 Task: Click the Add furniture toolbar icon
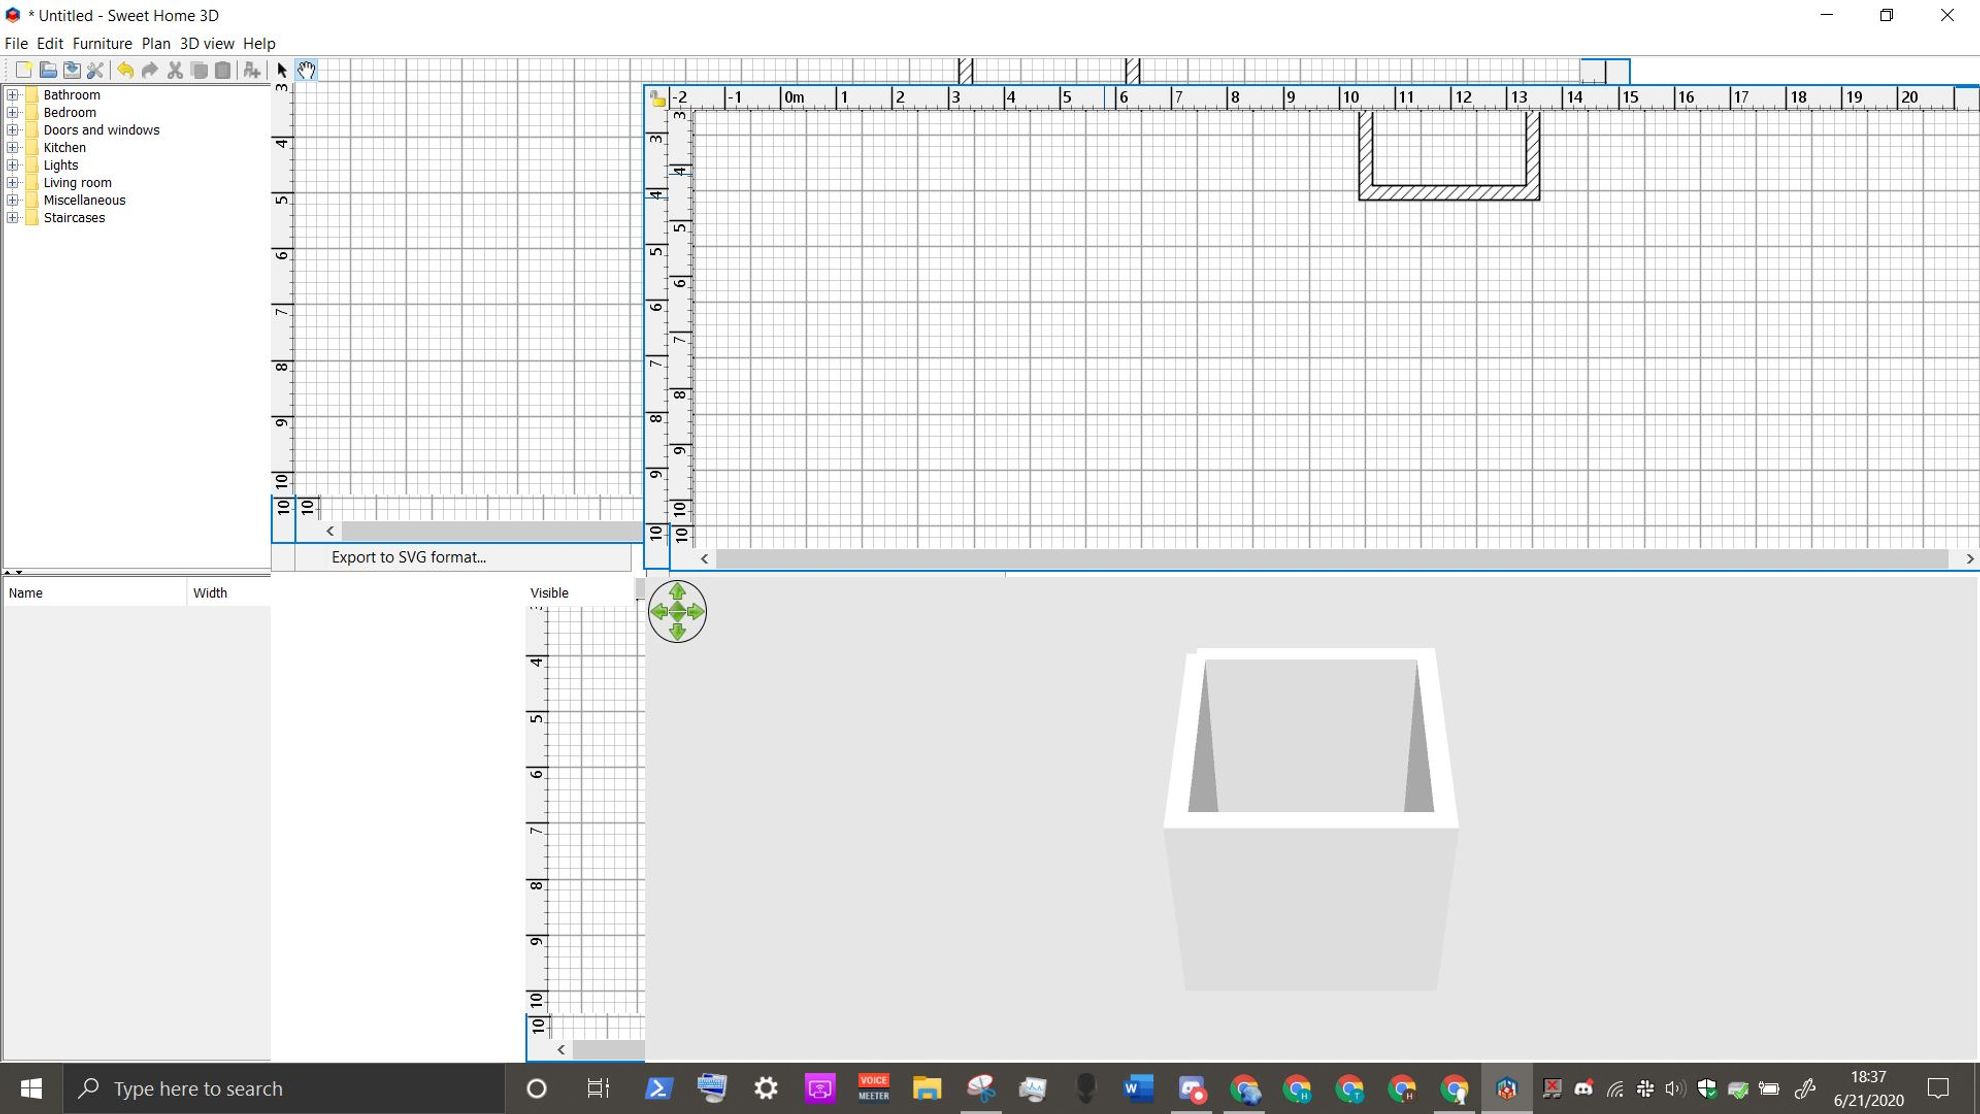pyautogui.click(x=251, y=70)
